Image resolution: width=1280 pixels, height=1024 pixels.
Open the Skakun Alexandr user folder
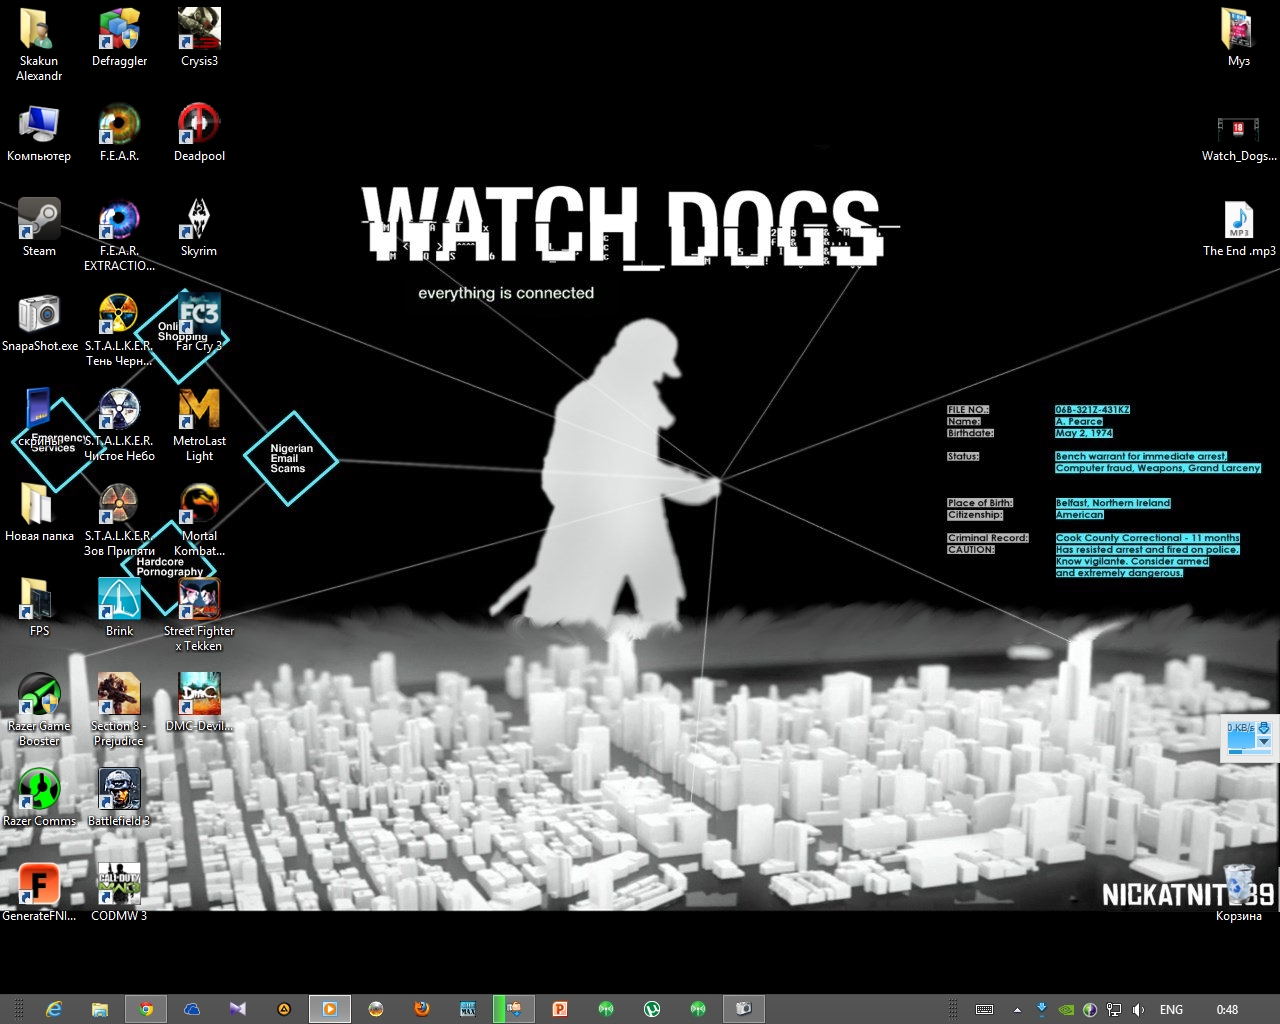click(x=39, y=45)
